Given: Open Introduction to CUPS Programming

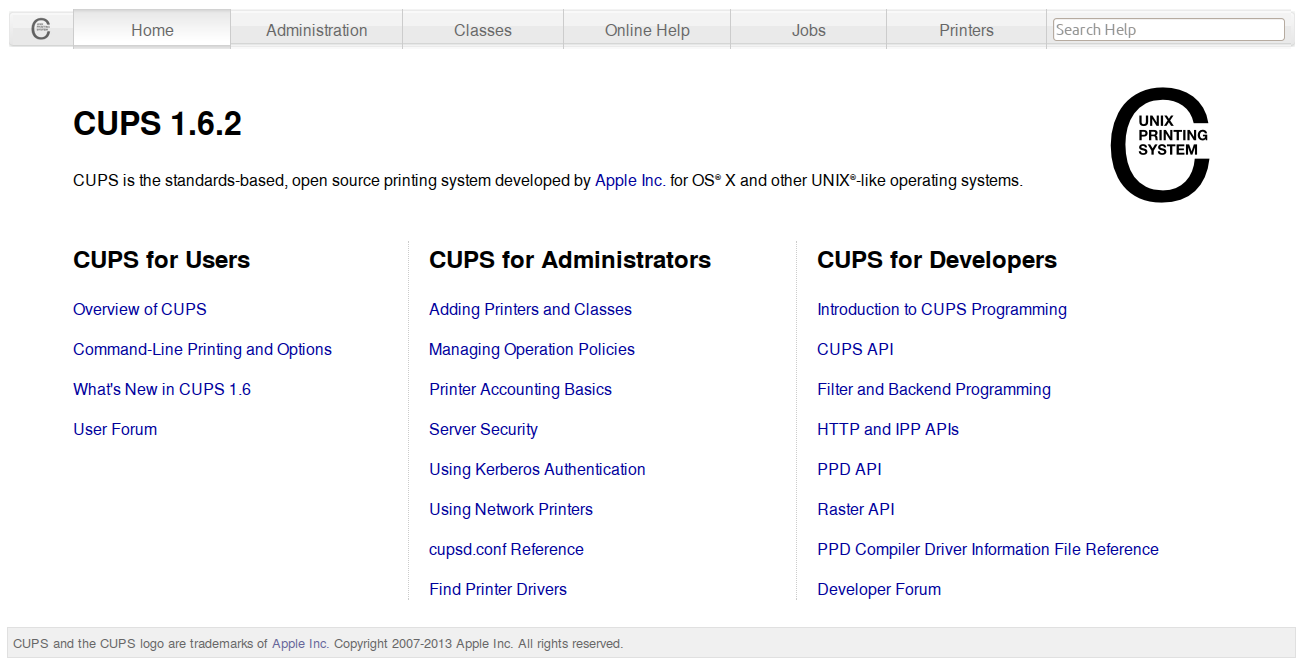Looking at the screenshot, I should (x=942, y=309).
